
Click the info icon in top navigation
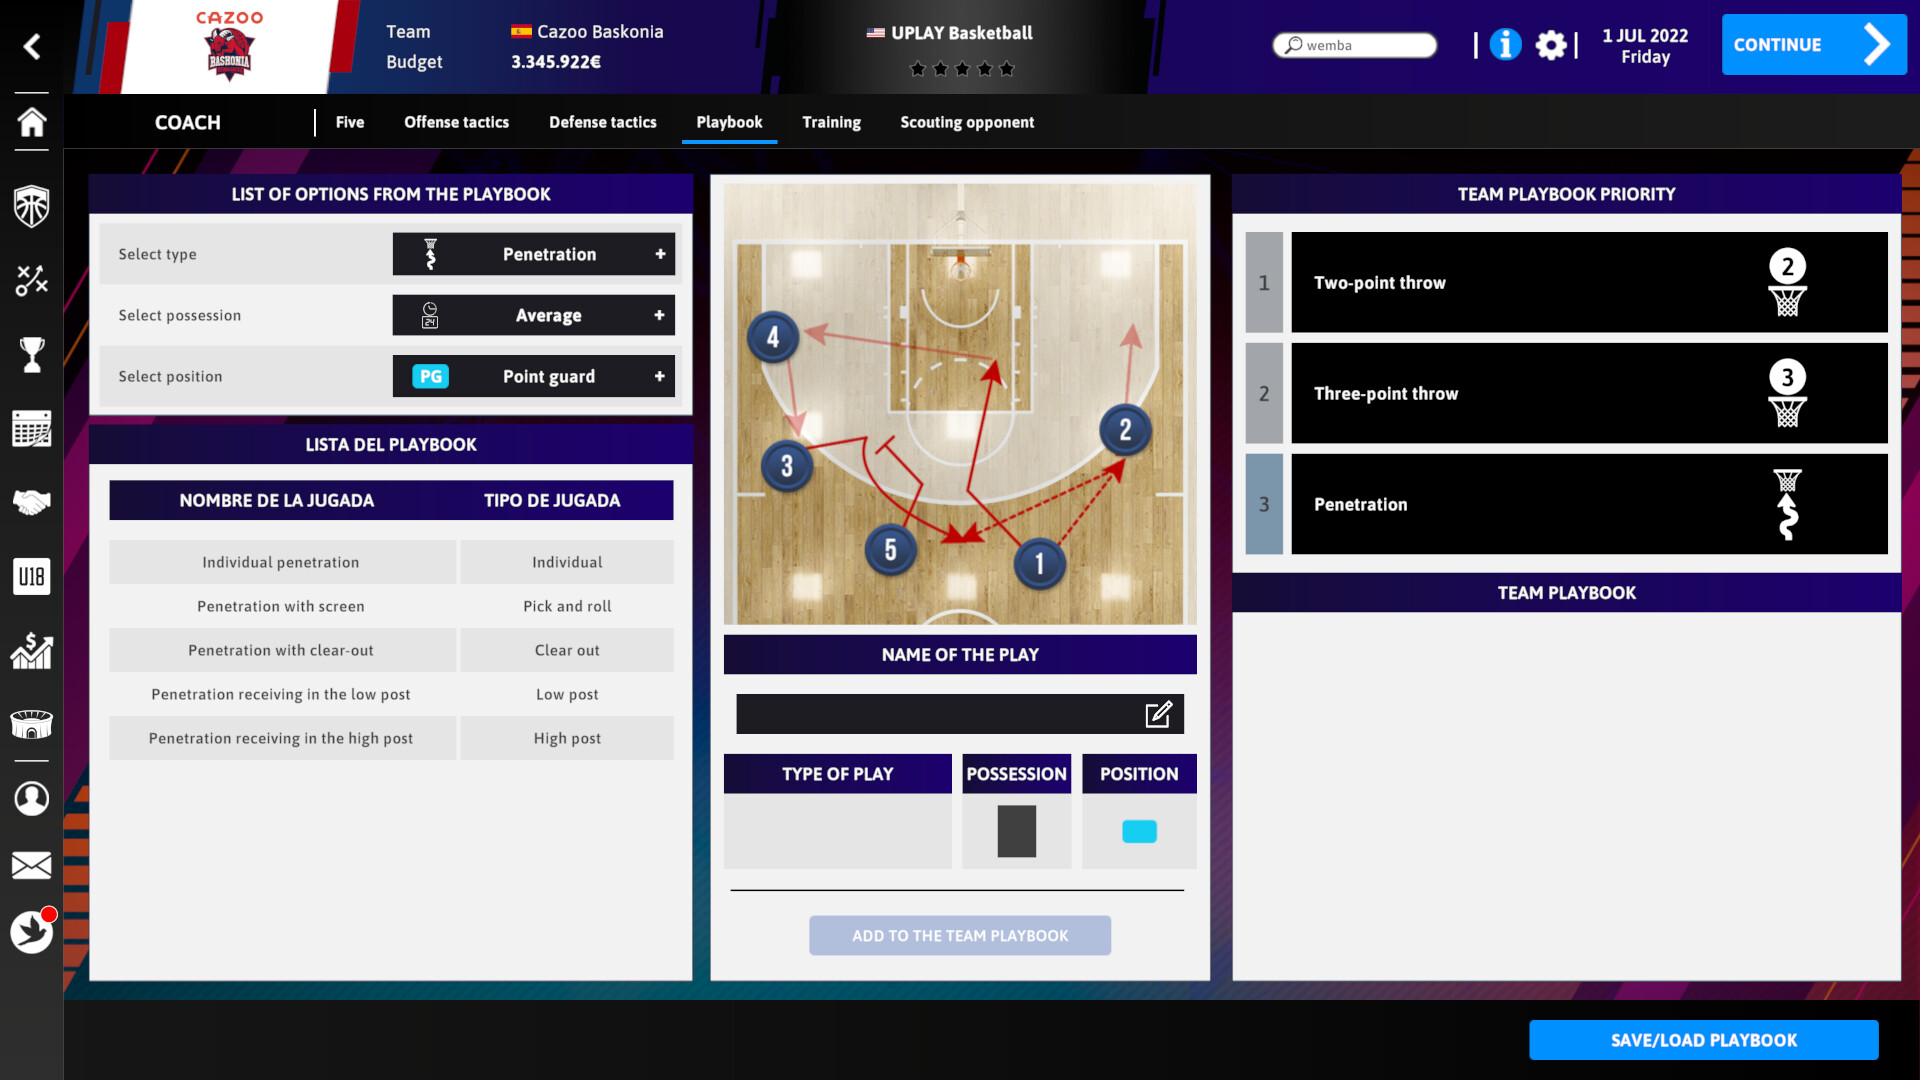[1505, 45]
